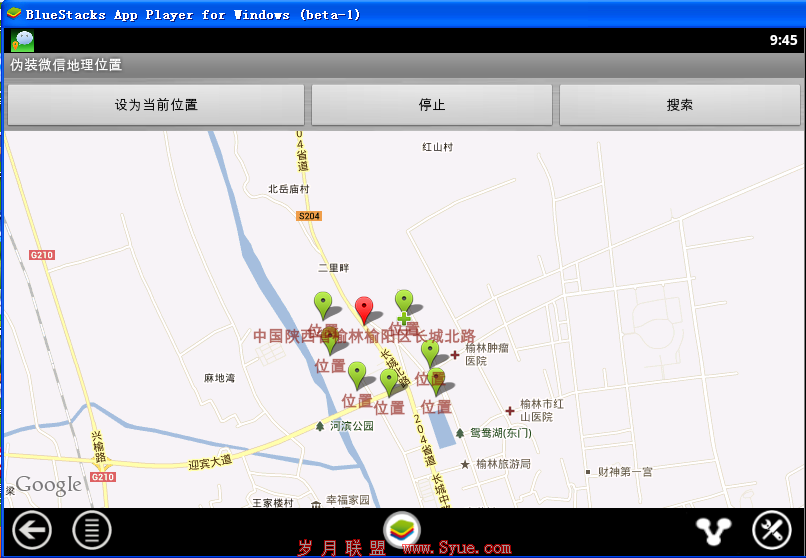
Task: Click the 麻地湾 map label
Action: click(x=219, y=378)
